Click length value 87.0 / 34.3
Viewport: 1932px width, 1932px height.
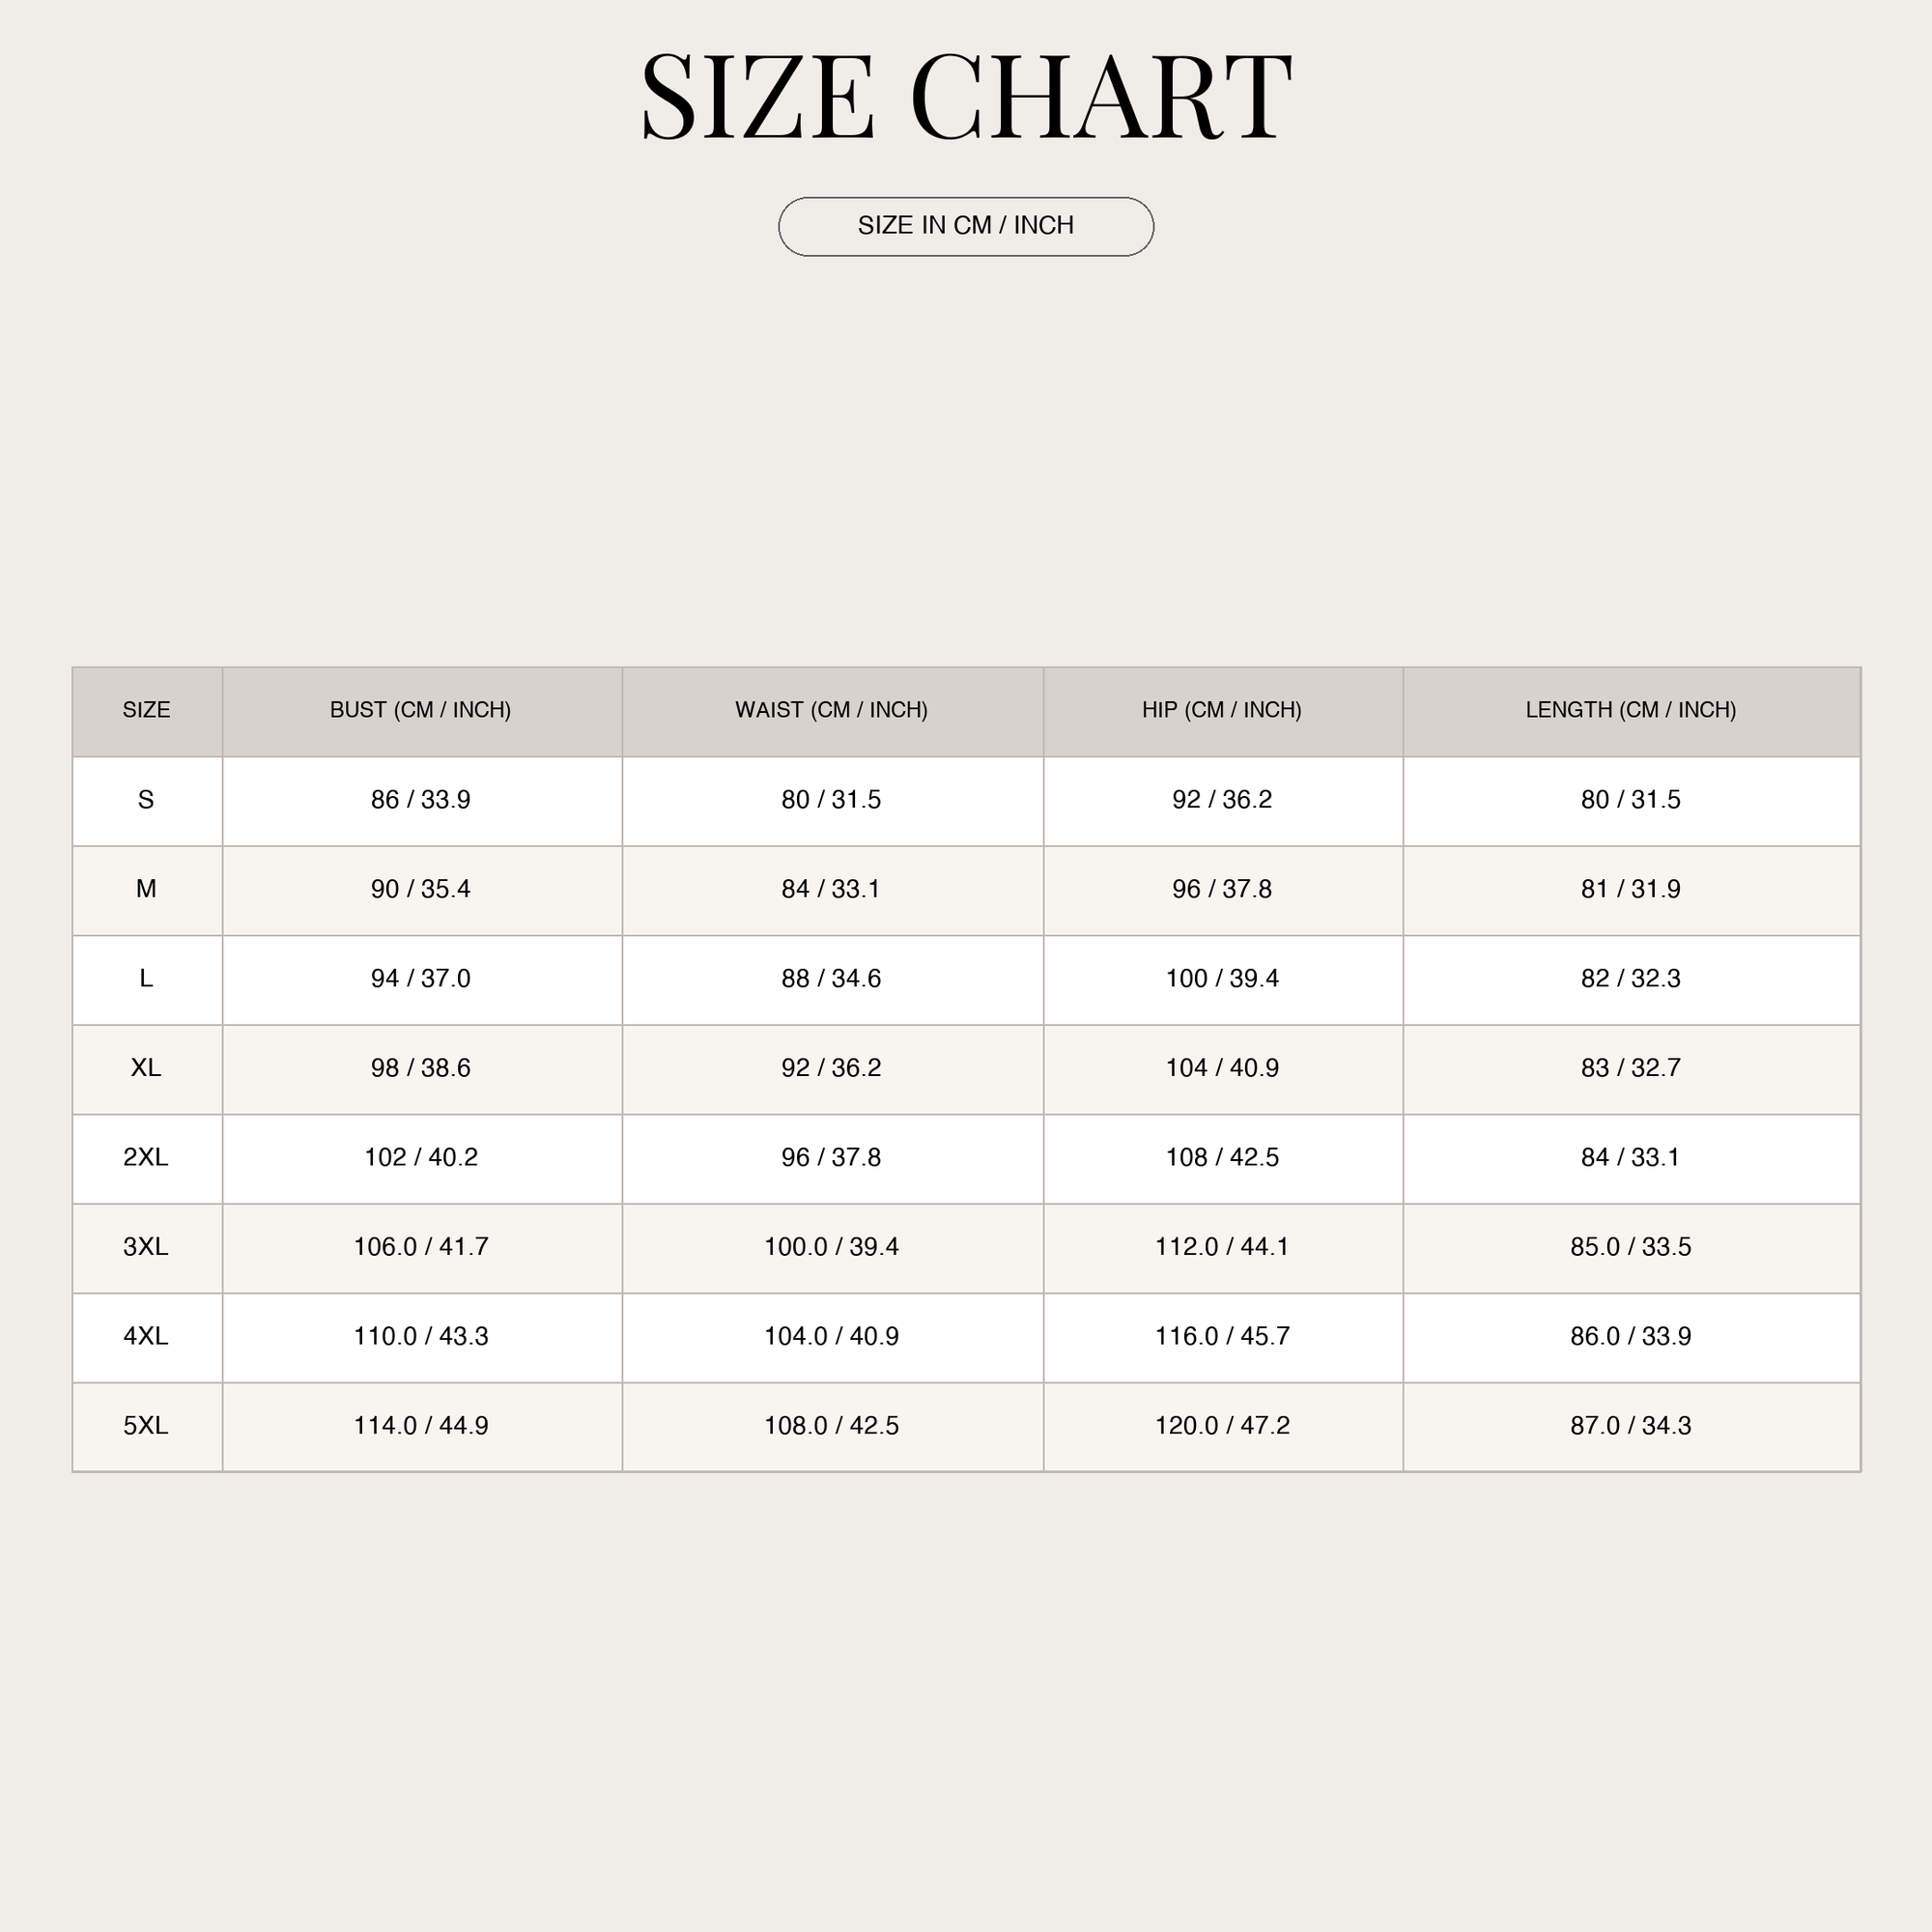point(1631,1426)
